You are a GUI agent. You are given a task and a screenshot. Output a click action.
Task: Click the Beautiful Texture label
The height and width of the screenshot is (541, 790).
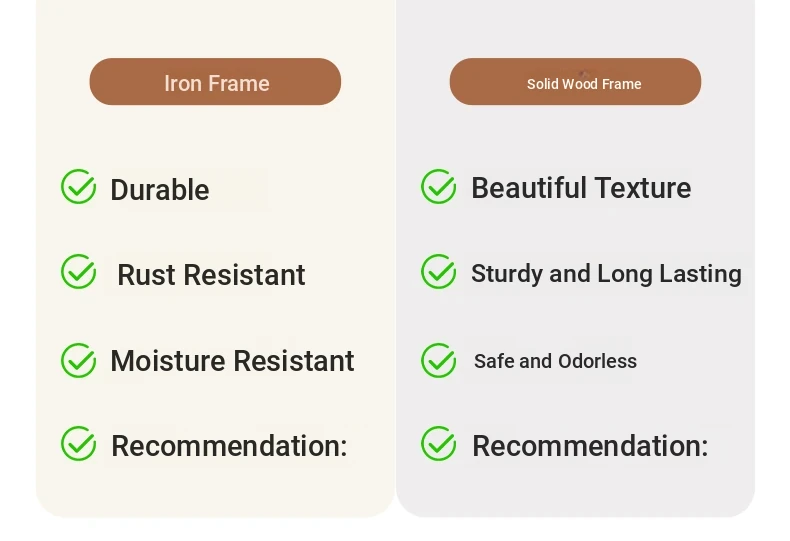(581, 188)
